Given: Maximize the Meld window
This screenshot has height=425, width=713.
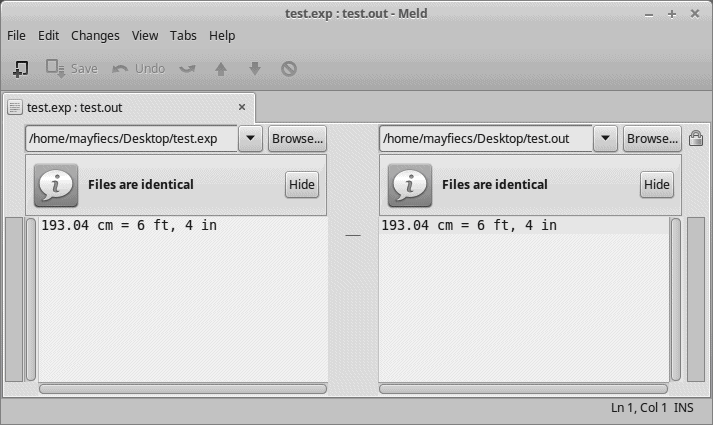Looking at the screenshot, I should click(x=672, y=14).
